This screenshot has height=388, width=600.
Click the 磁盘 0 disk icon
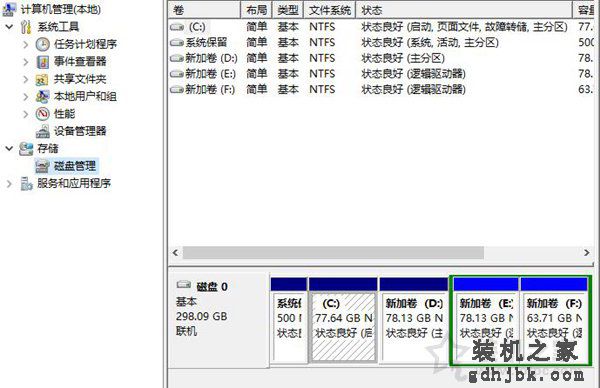184,285
